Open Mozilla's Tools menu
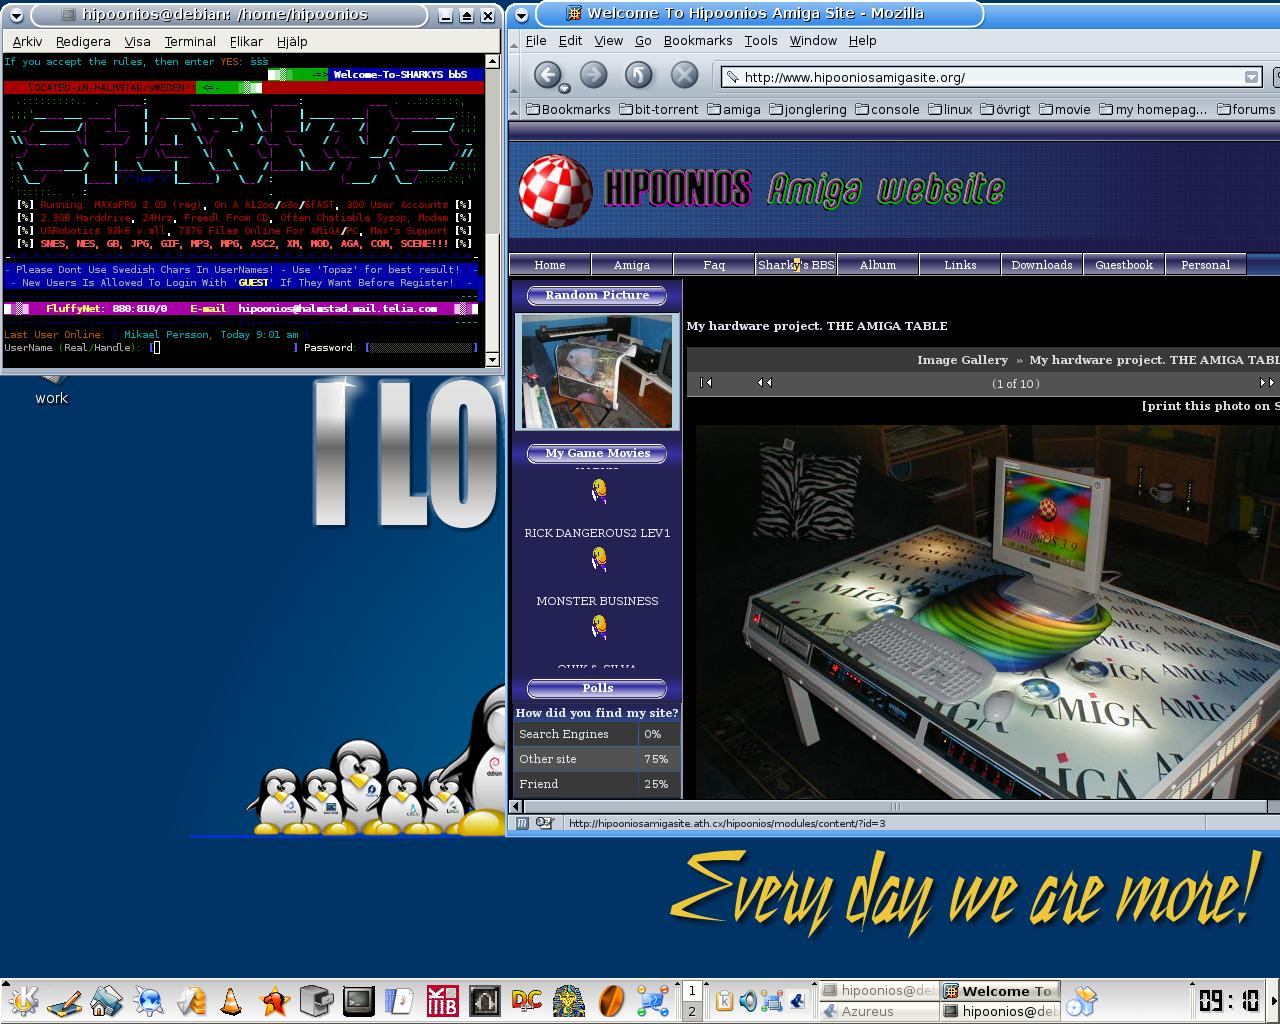1280x1024 pixels. [x=760, y=40]
